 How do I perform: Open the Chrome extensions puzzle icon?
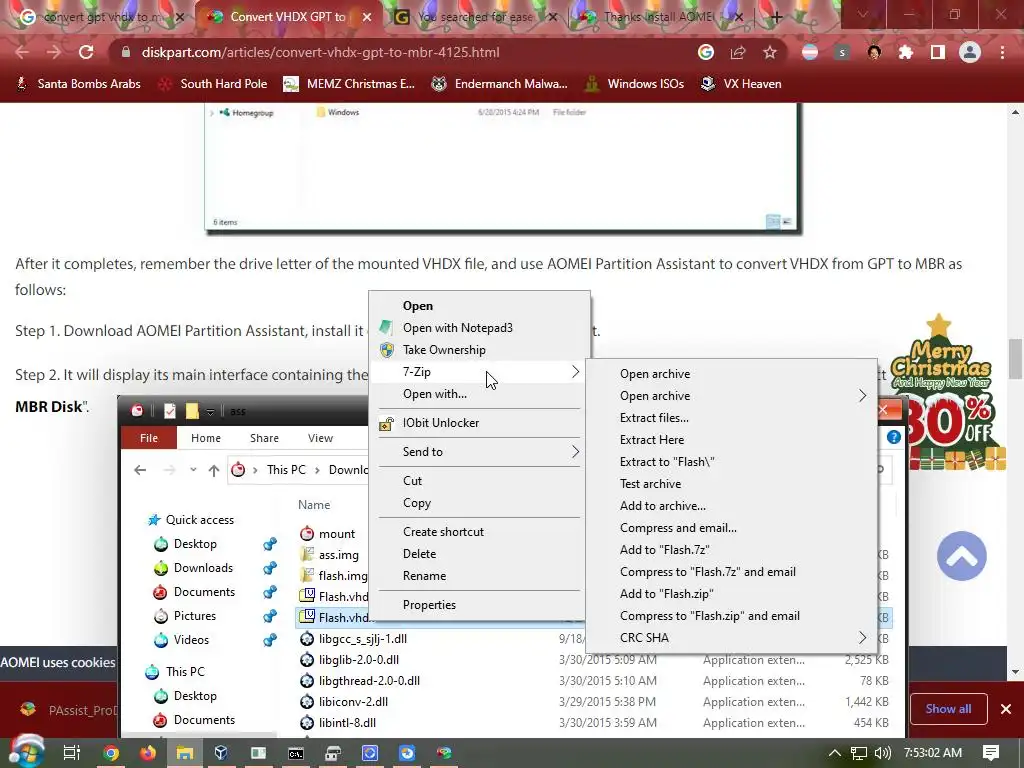click(906, 52)
